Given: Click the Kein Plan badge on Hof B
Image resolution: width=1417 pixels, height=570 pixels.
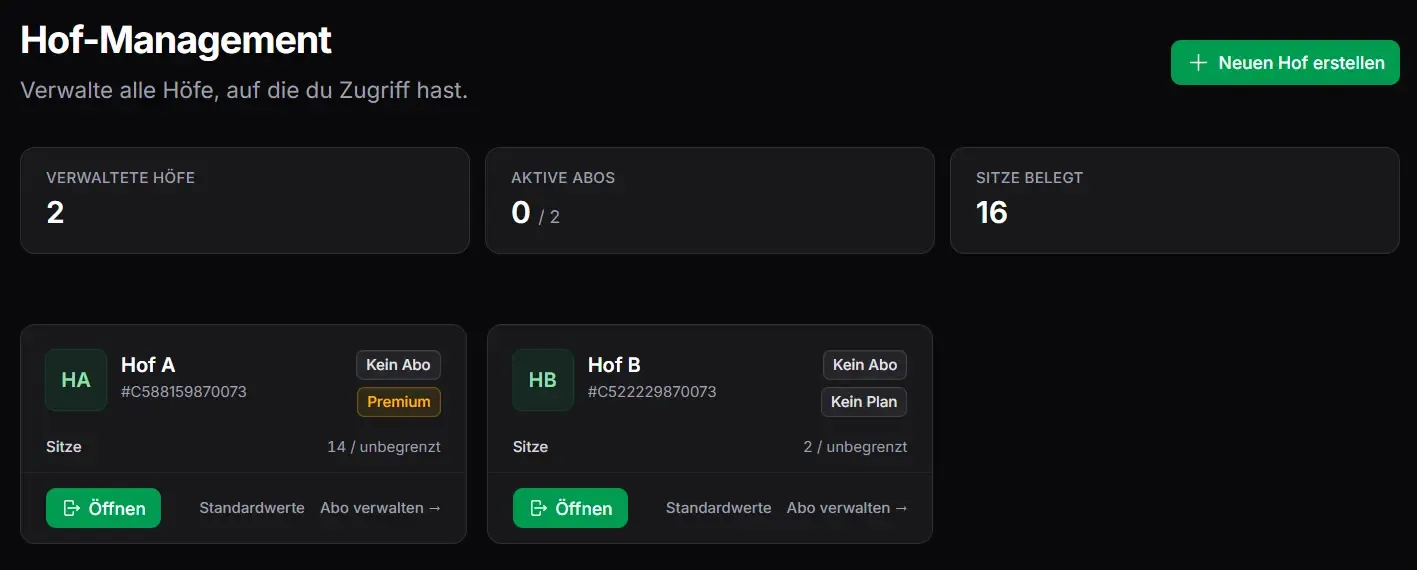Looking at the screenshot, I should coord(865,402).
